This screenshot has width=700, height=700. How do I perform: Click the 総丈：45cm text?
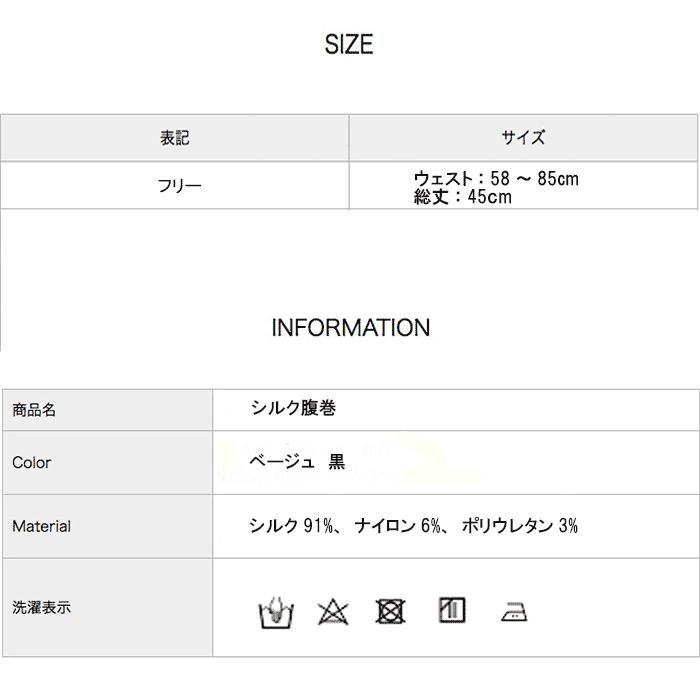click(462, 196)
